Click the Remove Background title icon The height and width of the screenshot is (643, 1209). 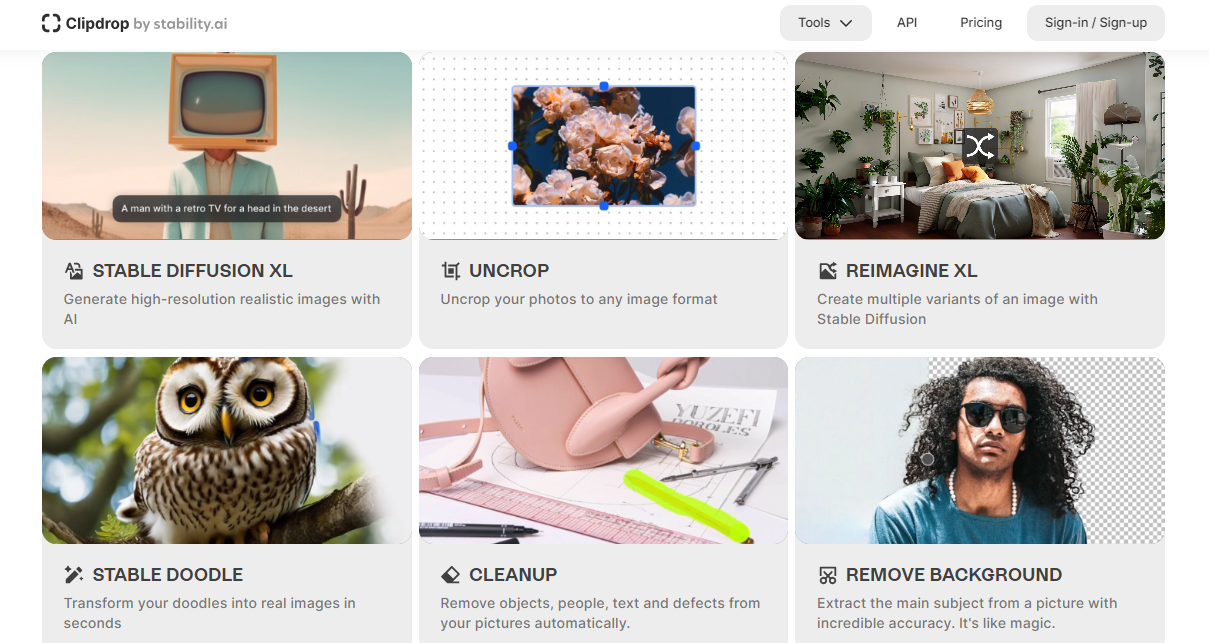tap(827, 575)
